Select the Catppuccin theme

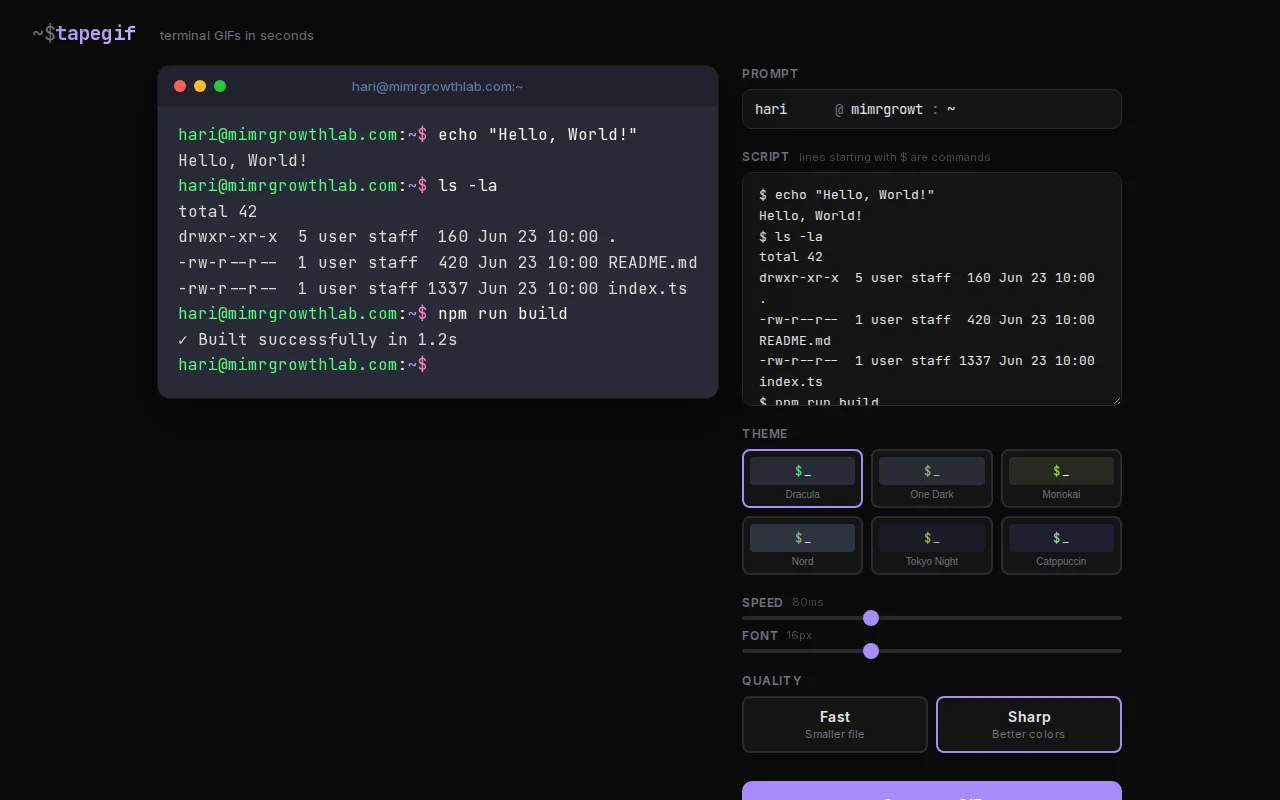[1061, 545]
